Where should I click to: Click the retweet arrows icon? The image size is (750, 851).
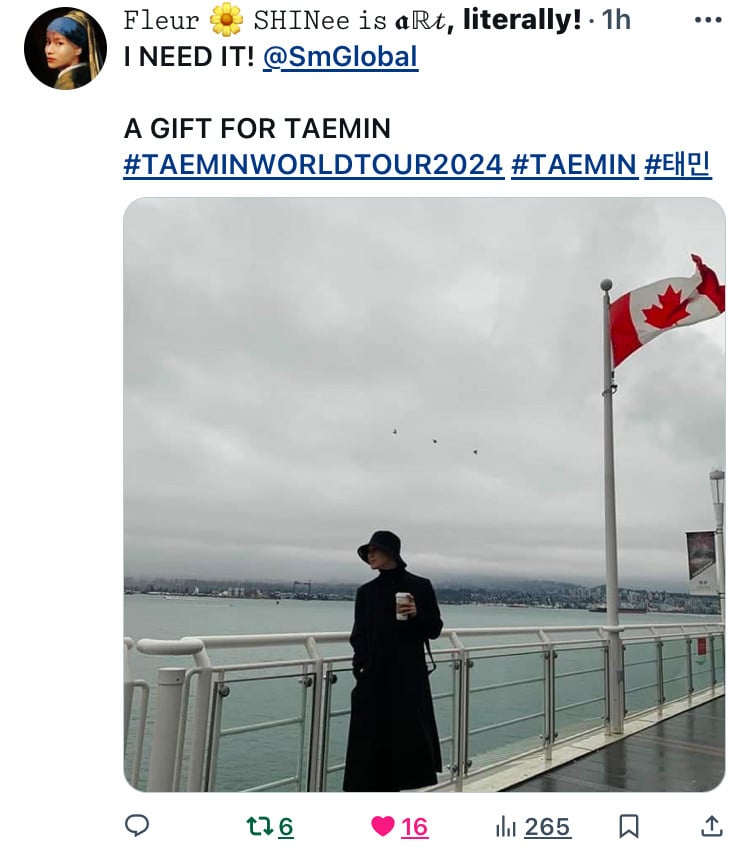tap(260, 827)
